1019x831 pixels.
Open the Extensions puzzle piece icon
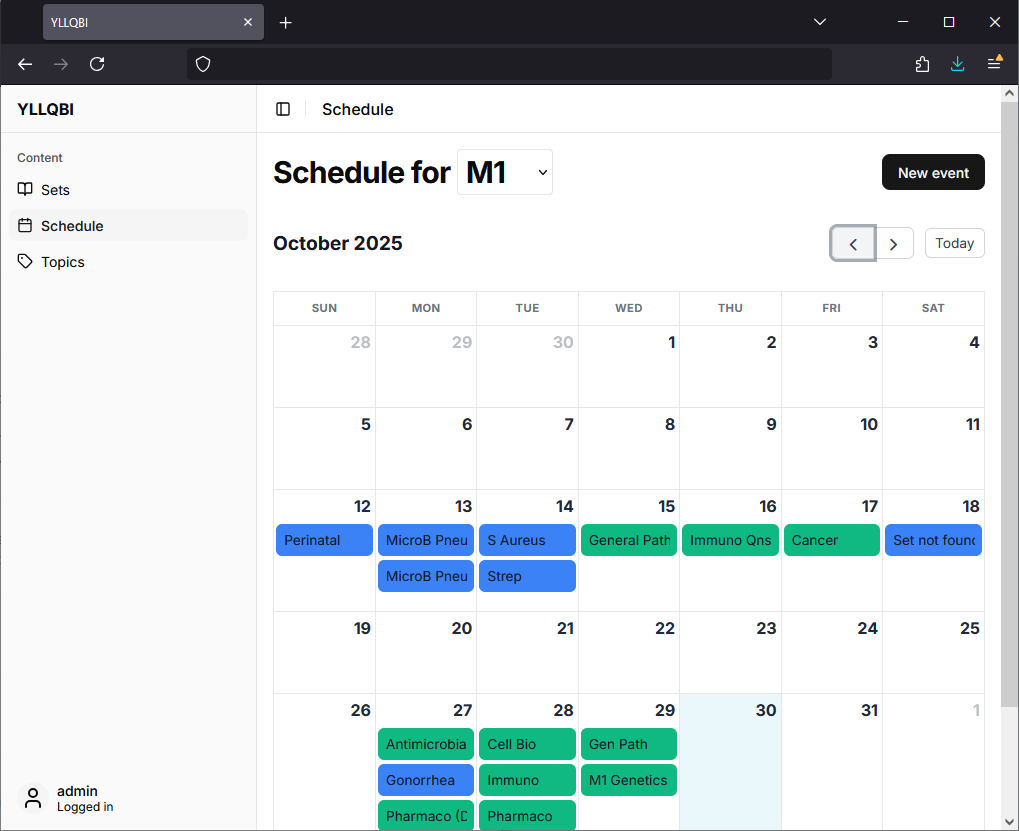coord(921,64)
